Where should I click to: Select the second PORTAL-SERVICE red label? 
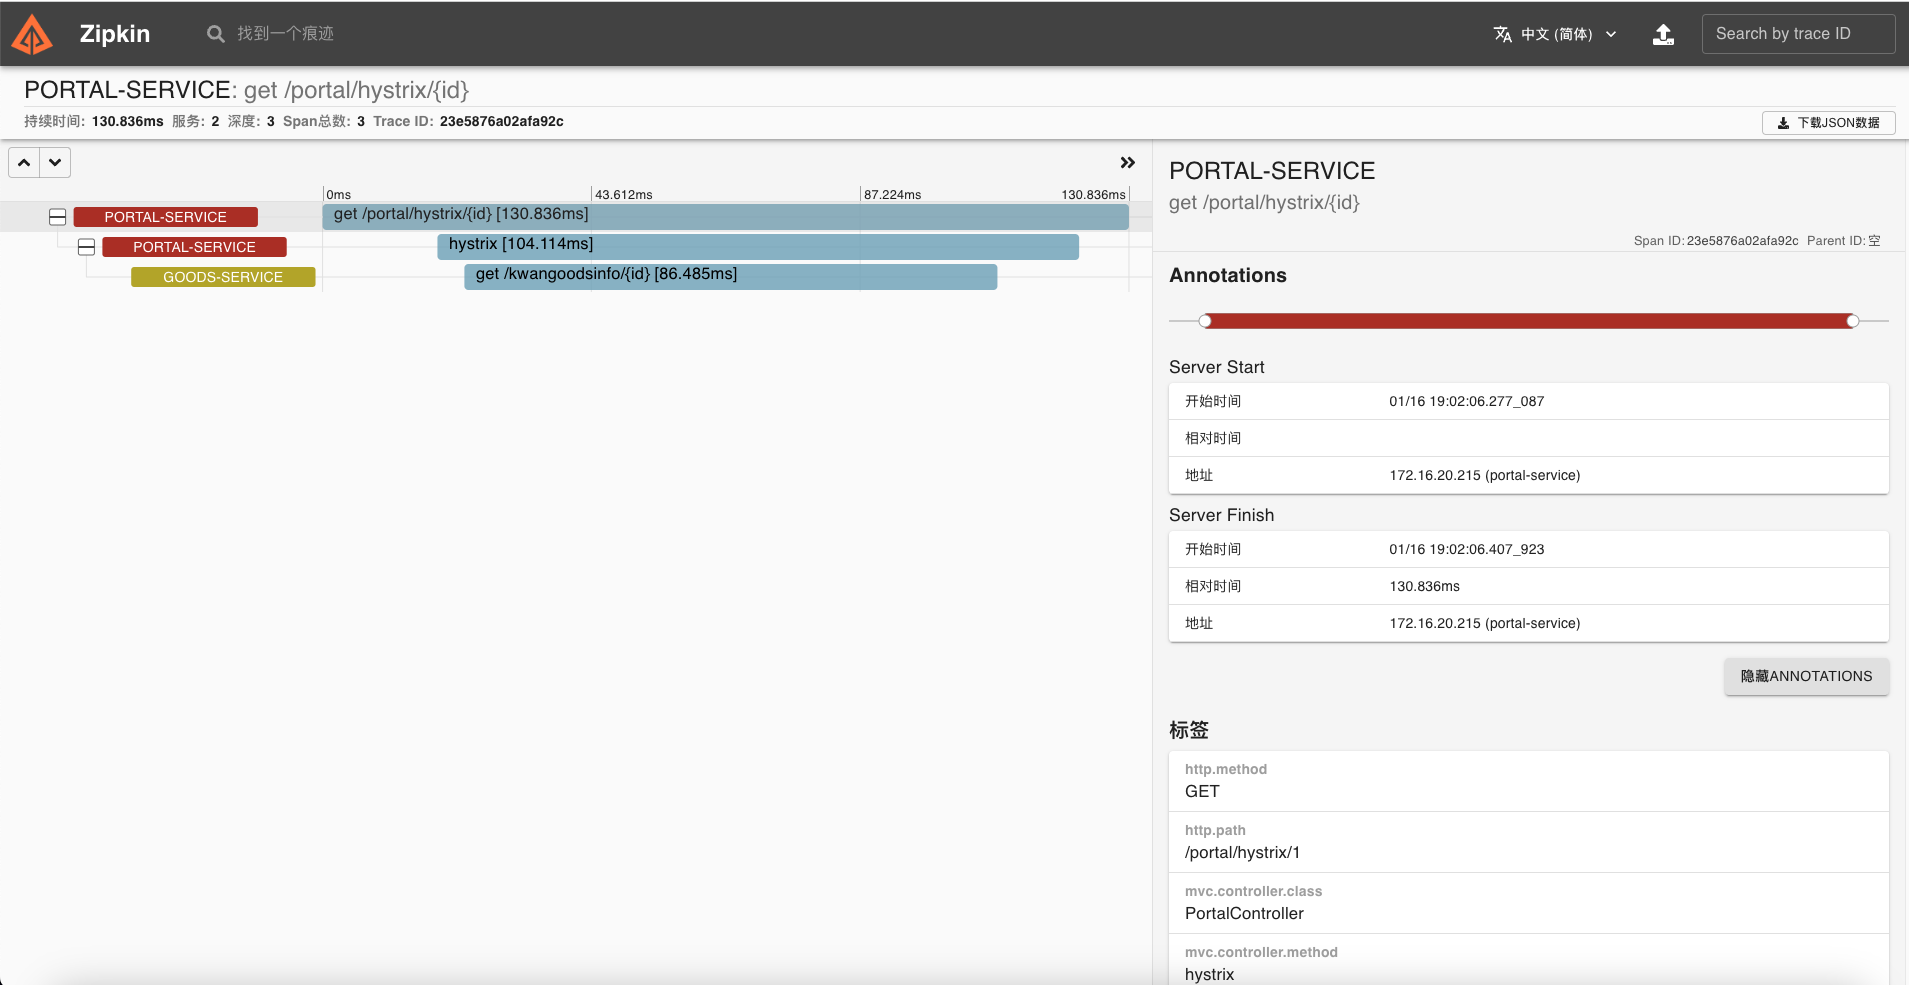click(x=195, y=247)
